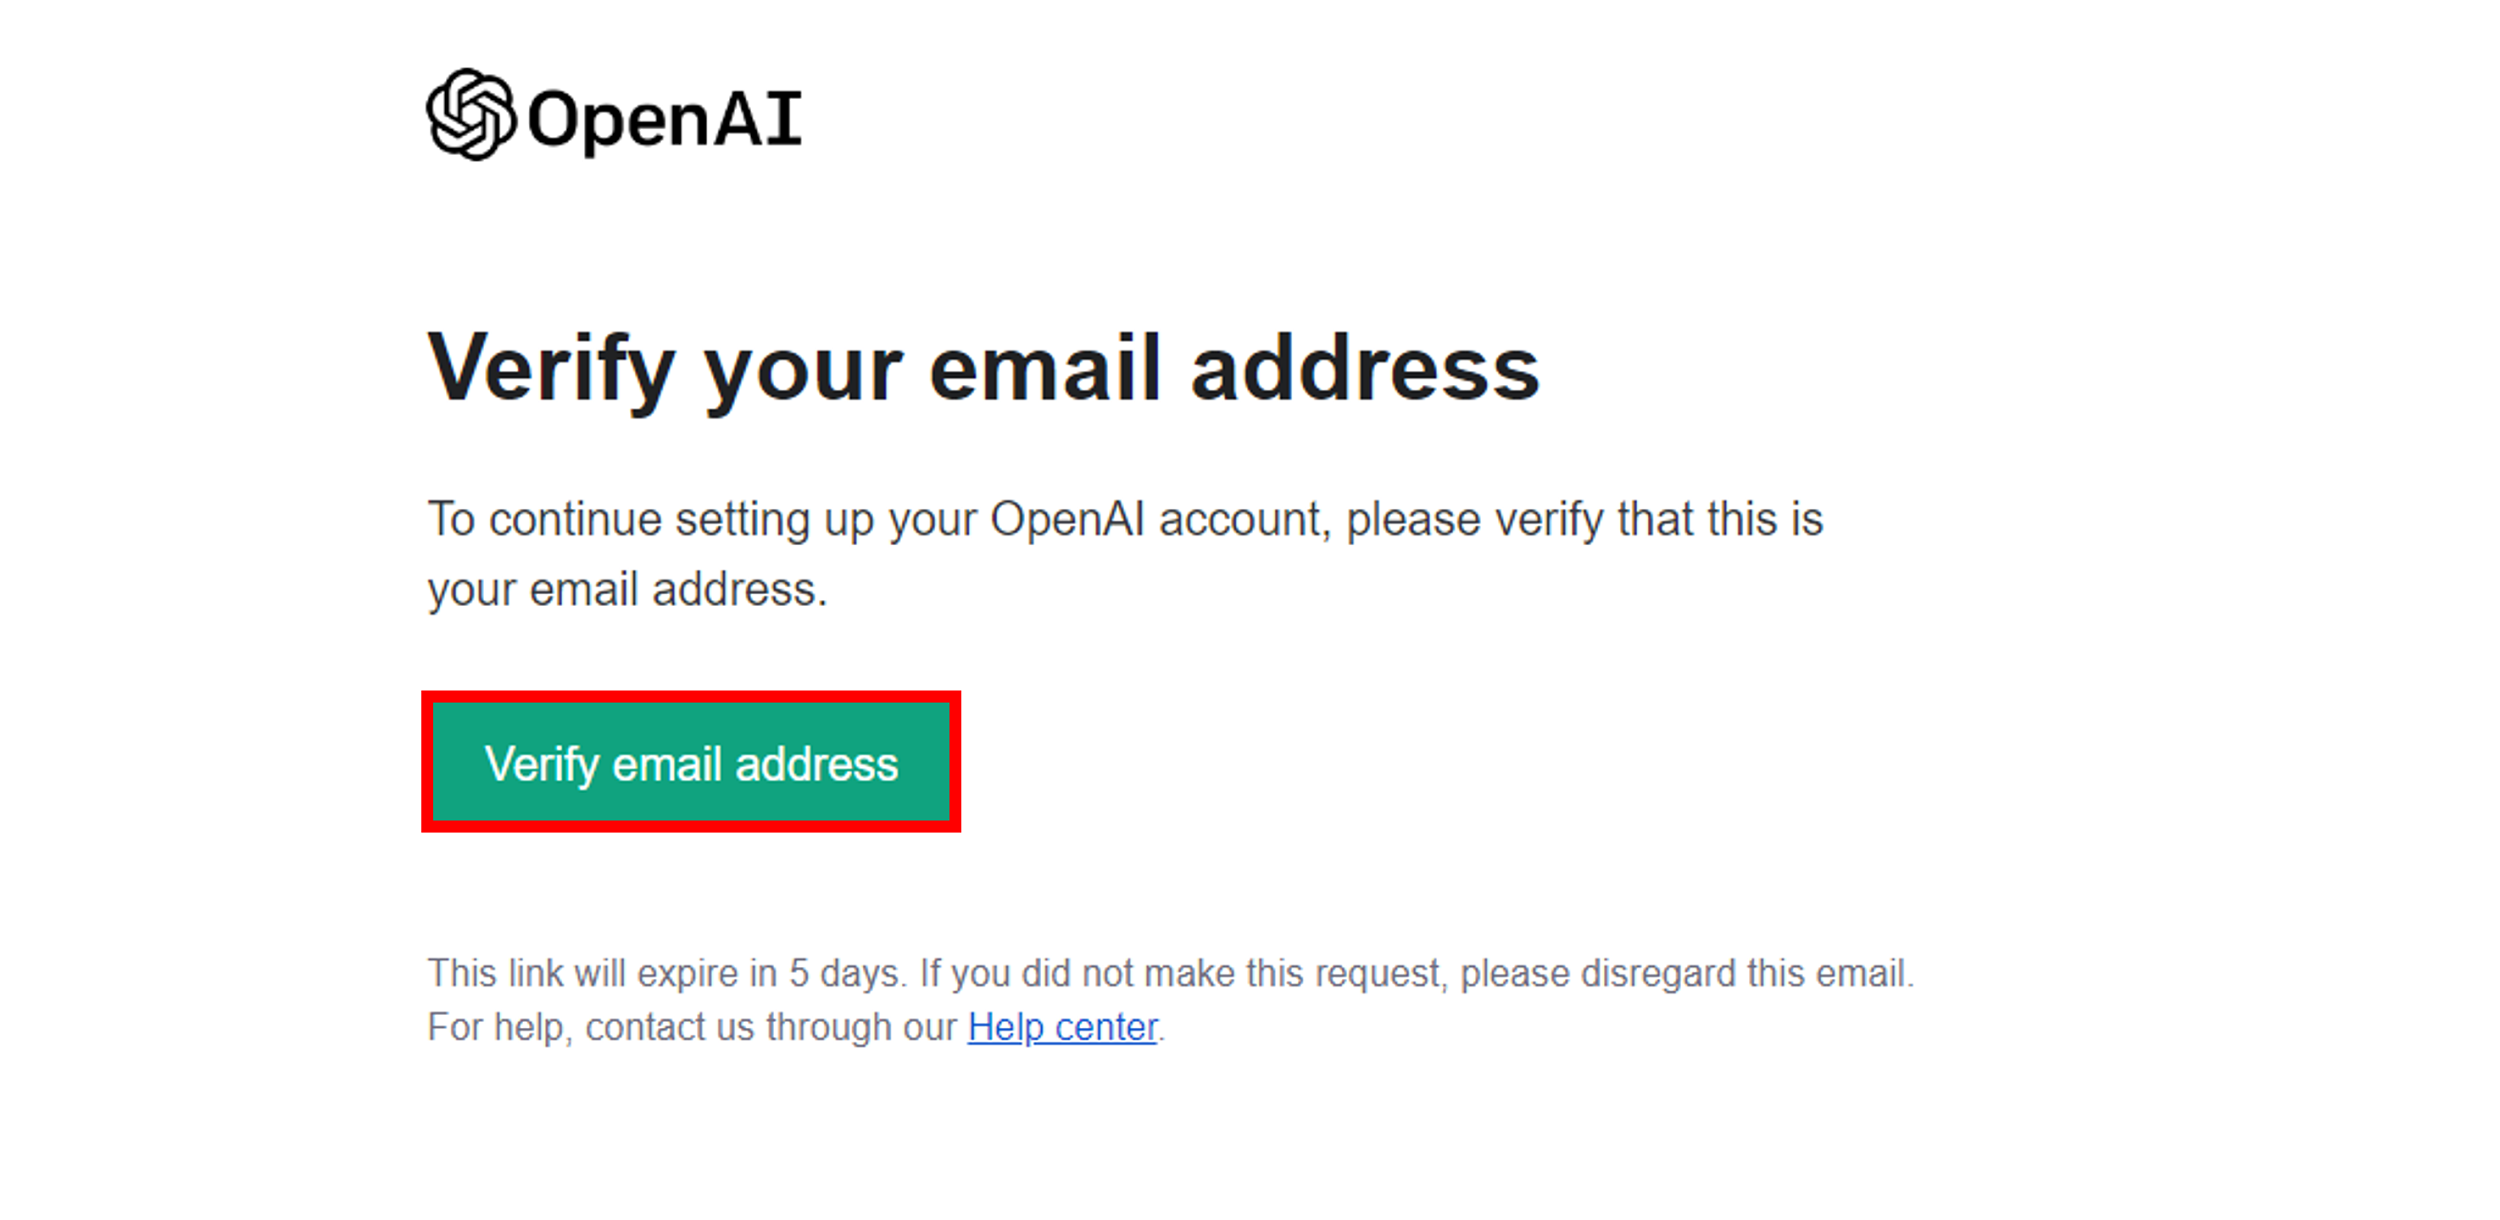Click the OpenAI knot logo icon
Screen dimensions: 2500x1220
(x=471, y=114)
